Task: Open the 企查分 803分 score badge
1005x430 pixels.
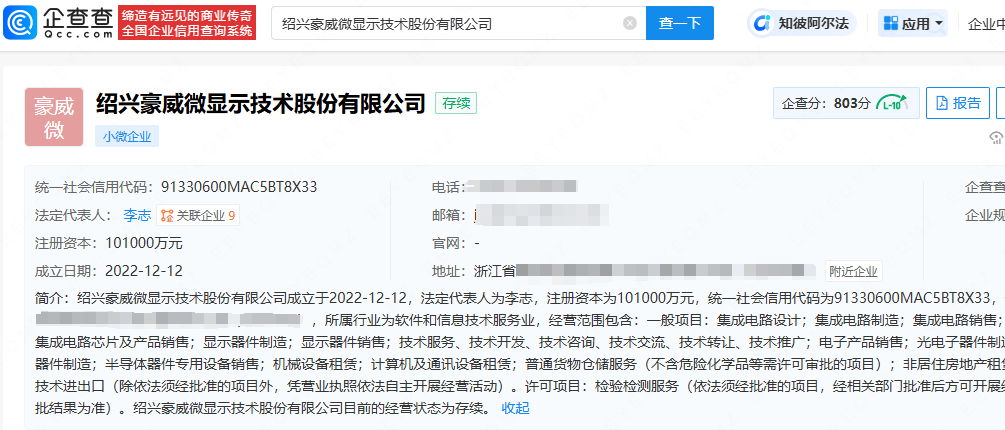Action: [x=846, y=103]
